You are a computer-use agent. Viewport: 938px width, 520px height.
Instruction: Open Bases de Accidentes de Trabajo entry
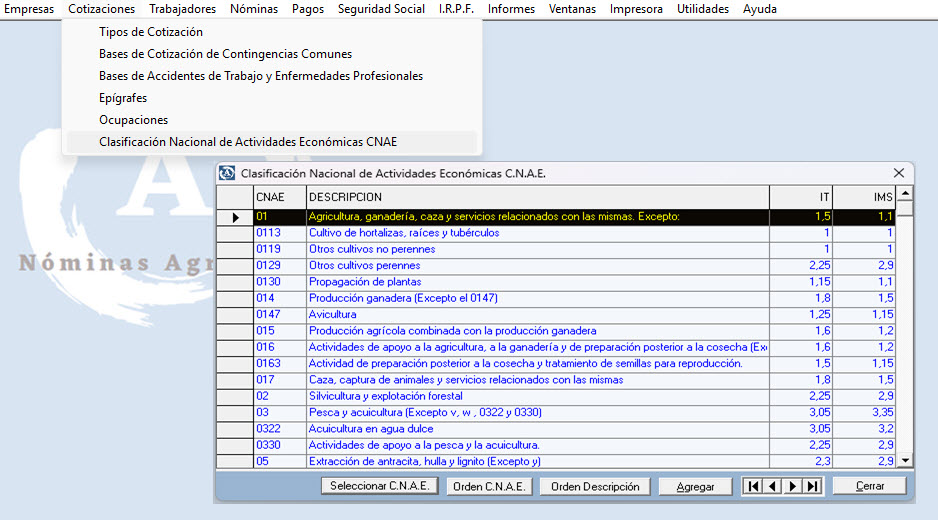click(261, 76)
